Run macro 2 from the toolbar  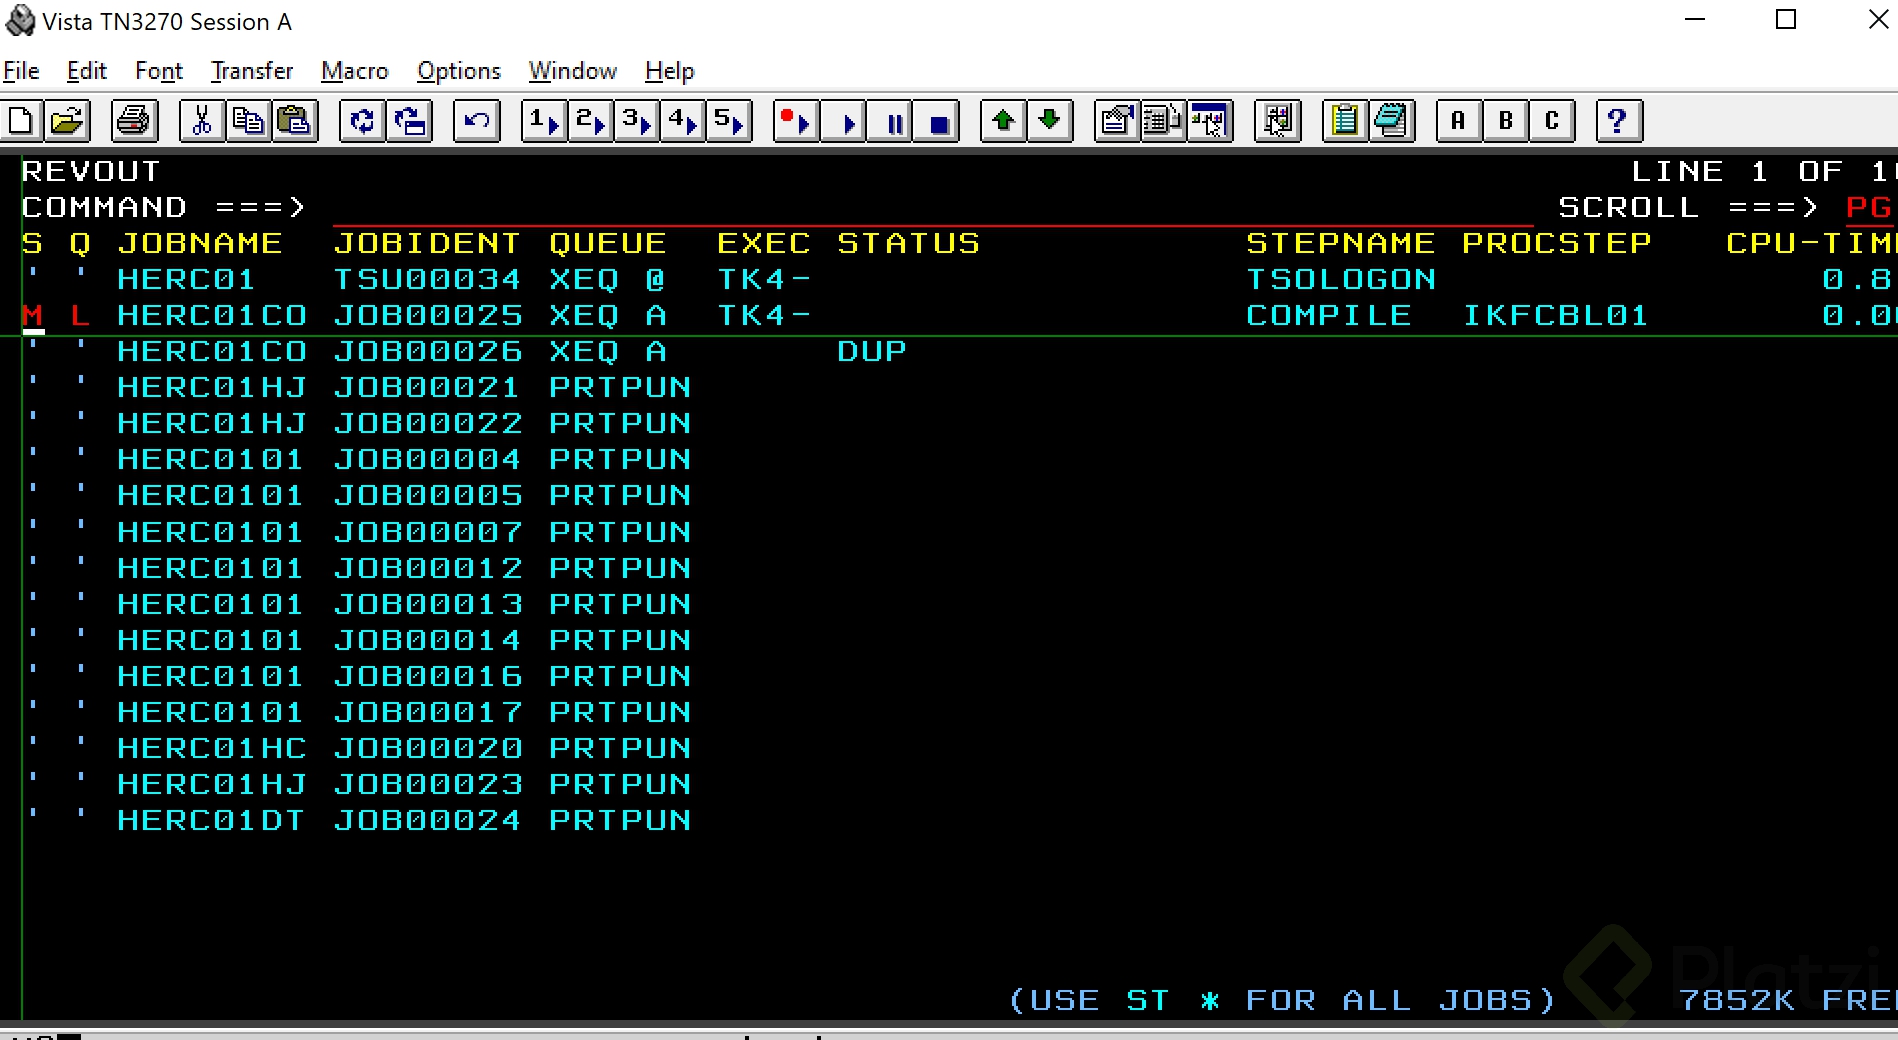pyautogui.click(x=590, y=122)
